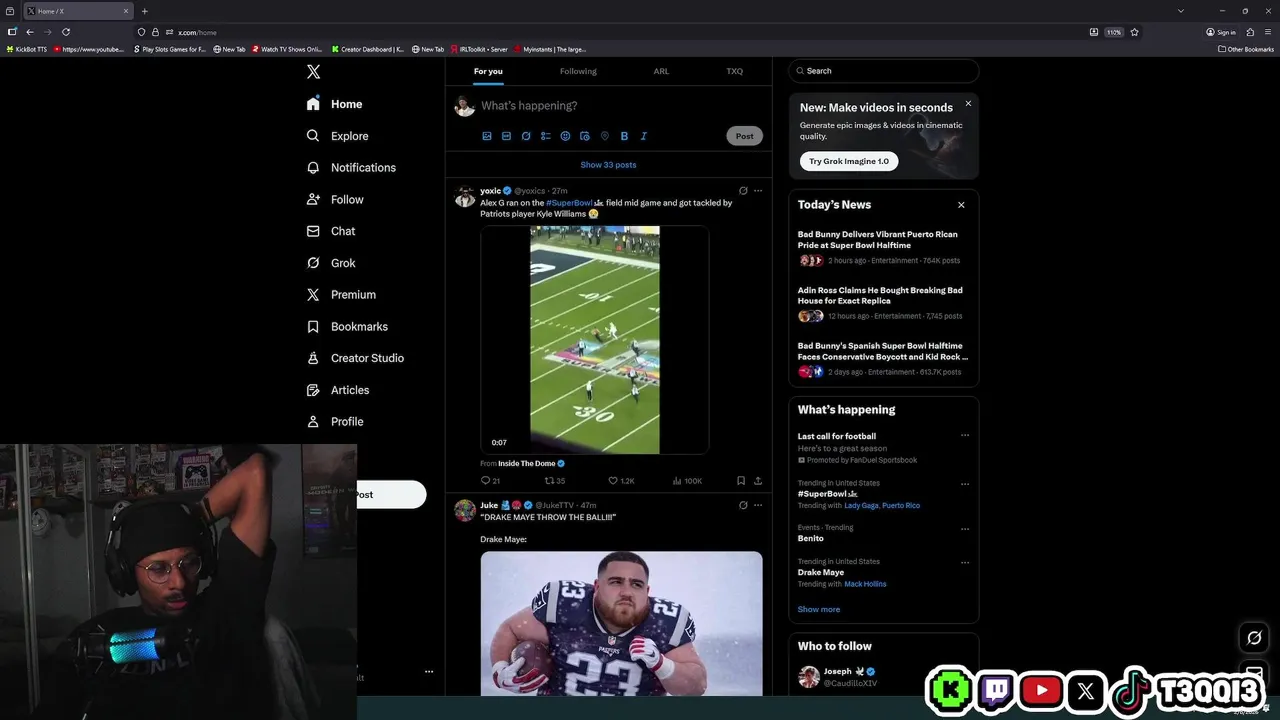Image resolution: width=1280 pixels, height=720 pixels.
Task: Click the grey Post button in composer
Action: pyautogui.click(x=744, y=136)
